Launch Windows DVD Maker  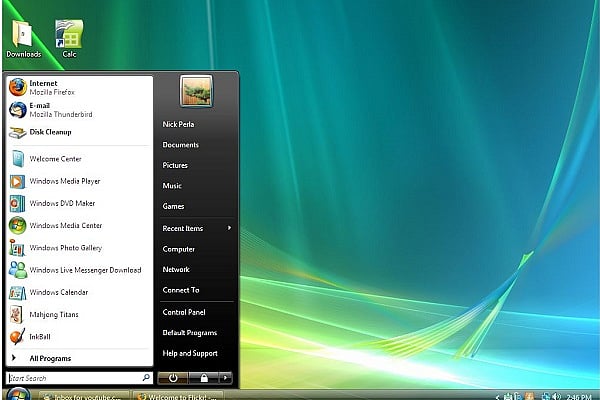coord(60,203)
